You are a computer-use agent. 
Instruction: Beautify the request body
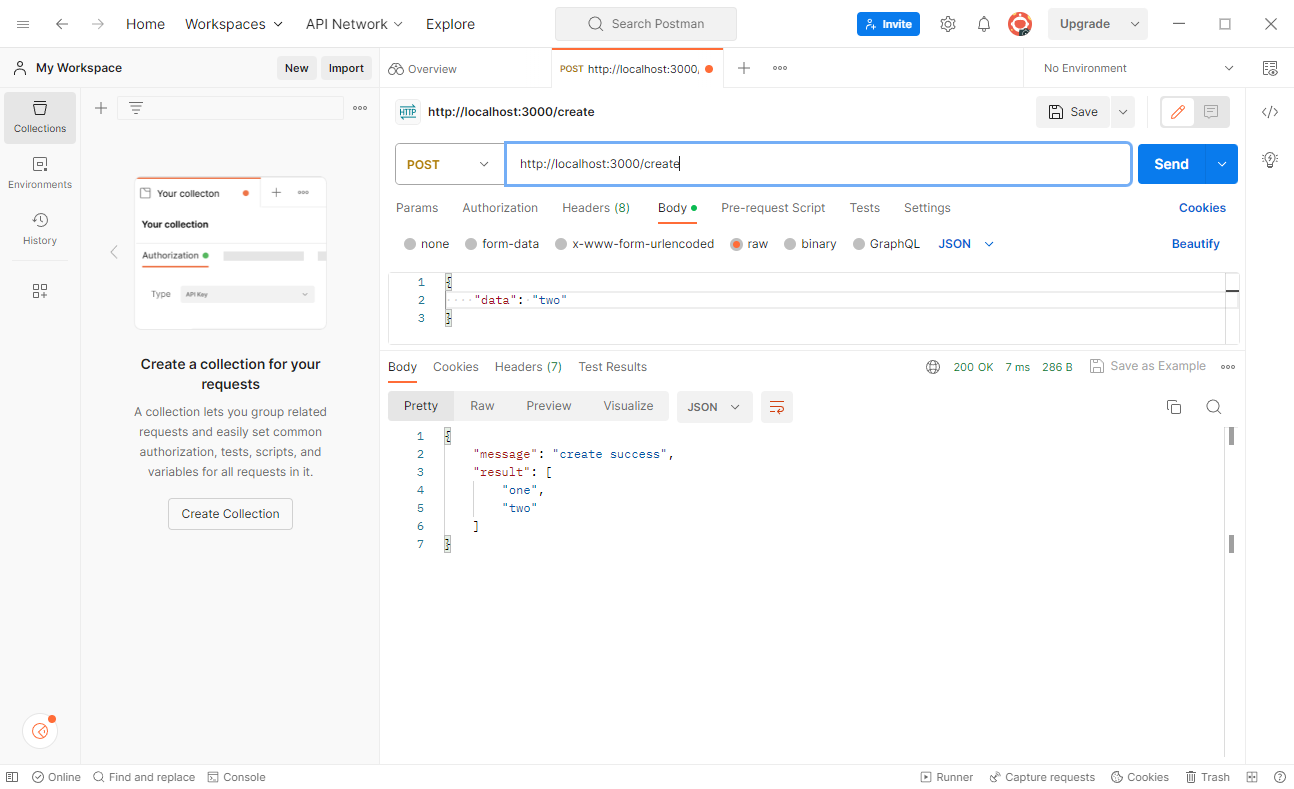click(x=1196, y=244)
